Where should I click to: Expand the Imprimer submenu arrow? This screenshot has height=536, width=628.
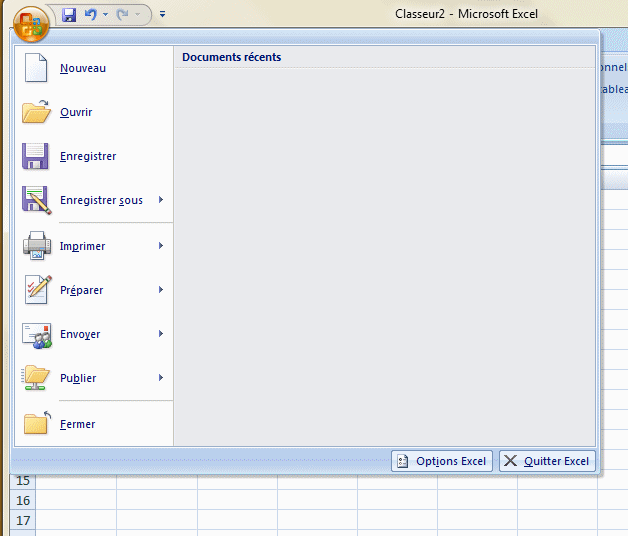point(160,246)
